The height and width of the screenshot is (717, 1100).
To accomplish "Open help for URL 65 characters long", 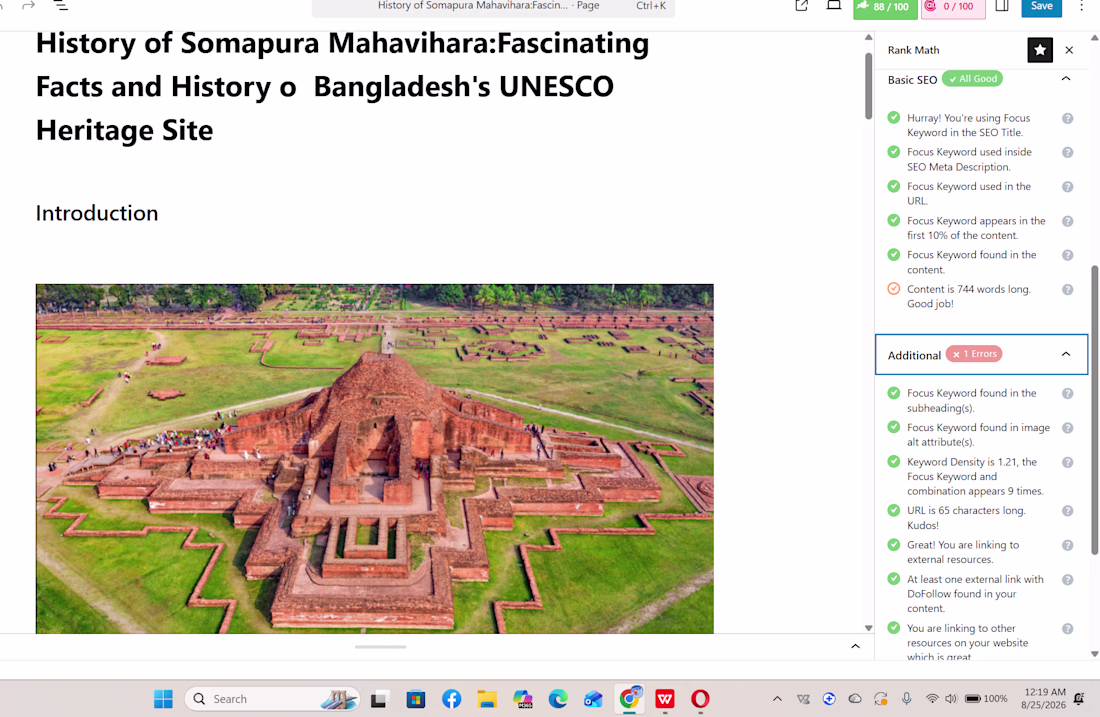I will (1067, 511).
